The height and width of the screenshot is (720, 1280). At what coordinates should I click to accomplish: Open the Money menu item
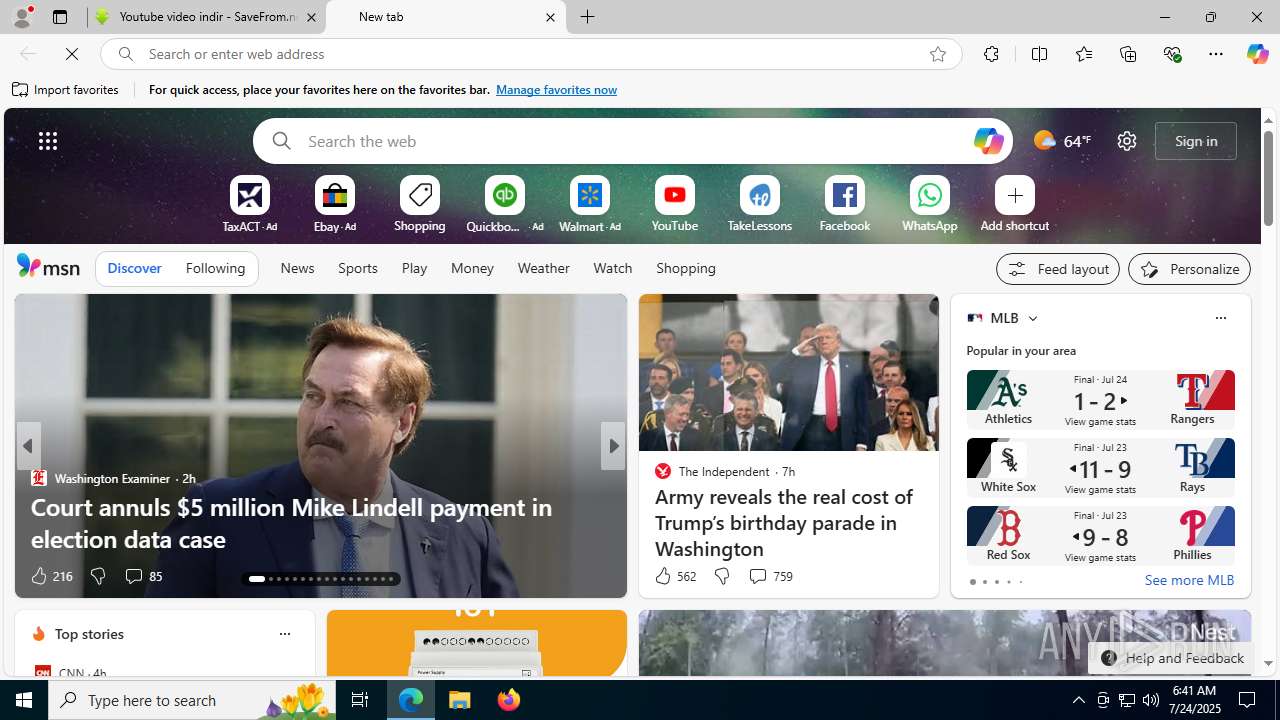tap(472, 268)
